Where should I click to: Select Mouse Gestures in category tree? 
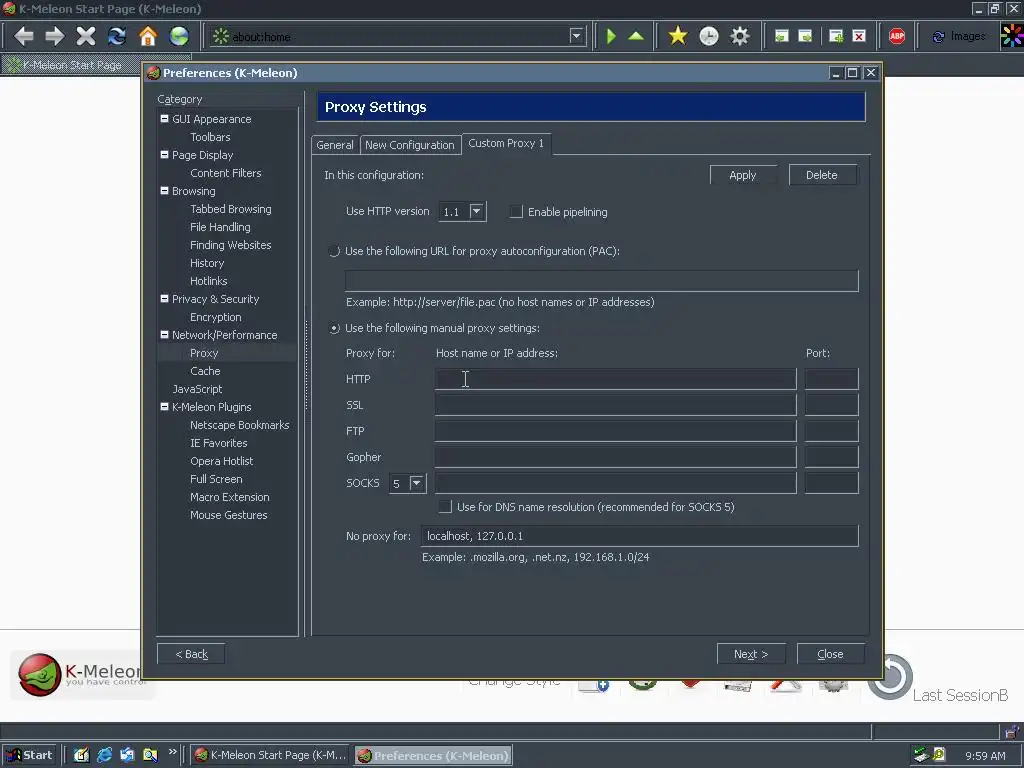point(229,515)
